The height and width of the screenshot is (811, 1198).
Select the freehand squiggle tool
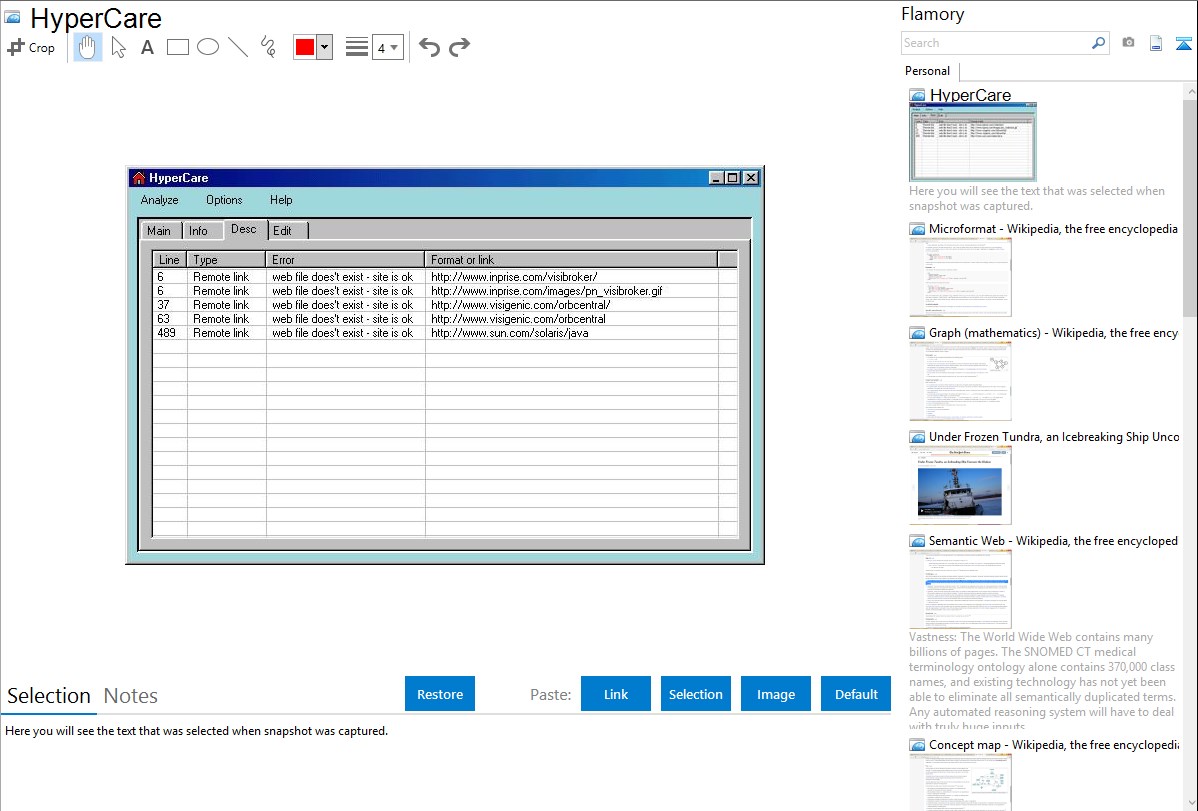268,47
